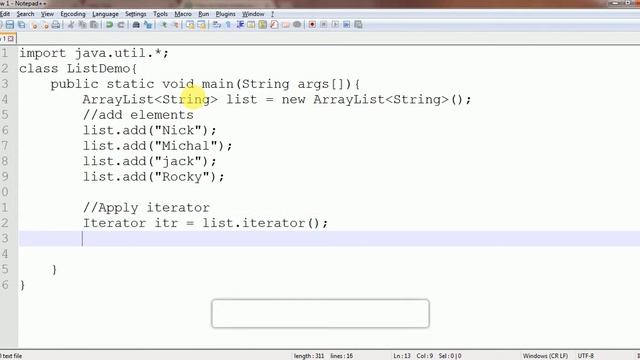Click the list.add("Nick"); code line
This screenshot has width=640, height=360.
click(150, 131)
